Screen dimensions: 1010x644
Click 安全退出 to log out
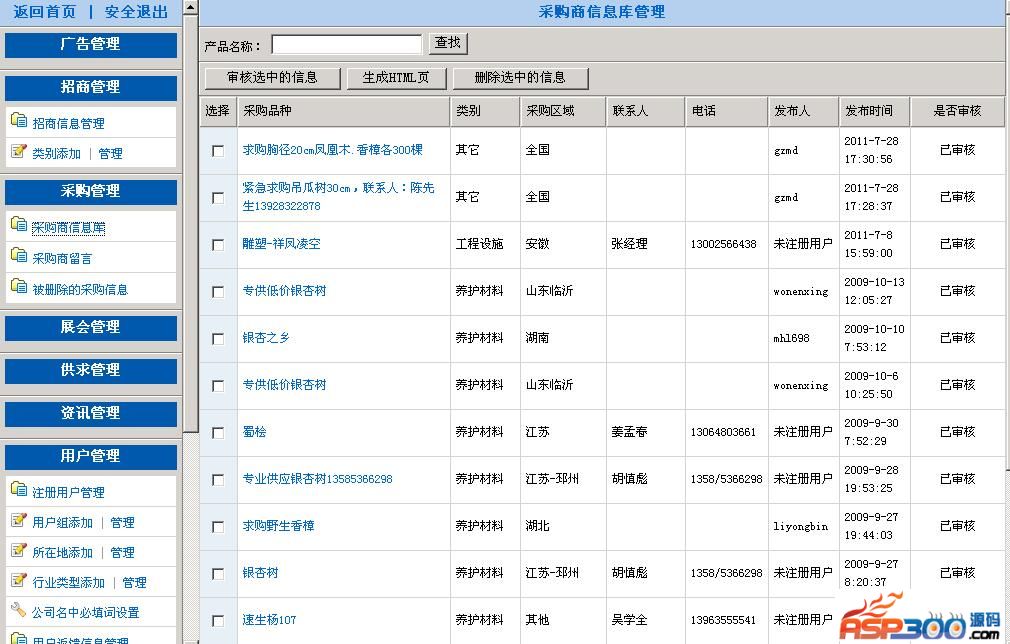coord(136,12)
